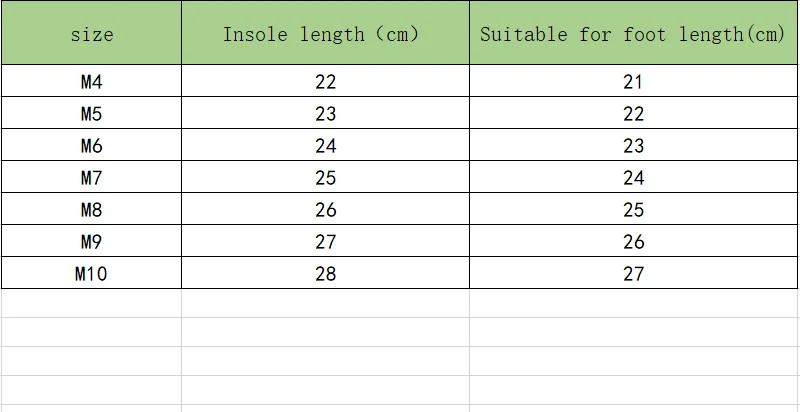The image size is (800, 412).
Task: Select M7 foot length cell showing 24
Action: tap(633, 177)
